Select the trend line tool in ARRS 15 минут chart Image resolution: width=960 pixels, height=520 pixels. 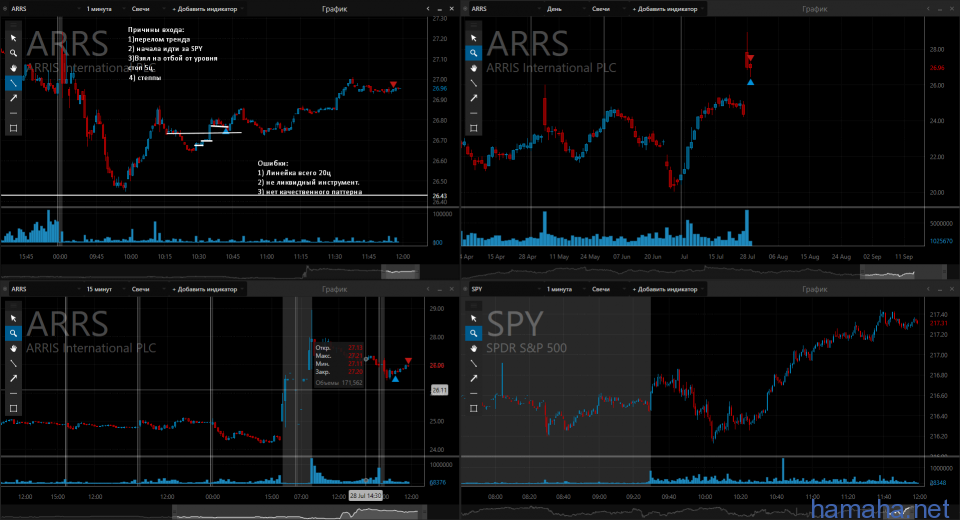point(13,363)
